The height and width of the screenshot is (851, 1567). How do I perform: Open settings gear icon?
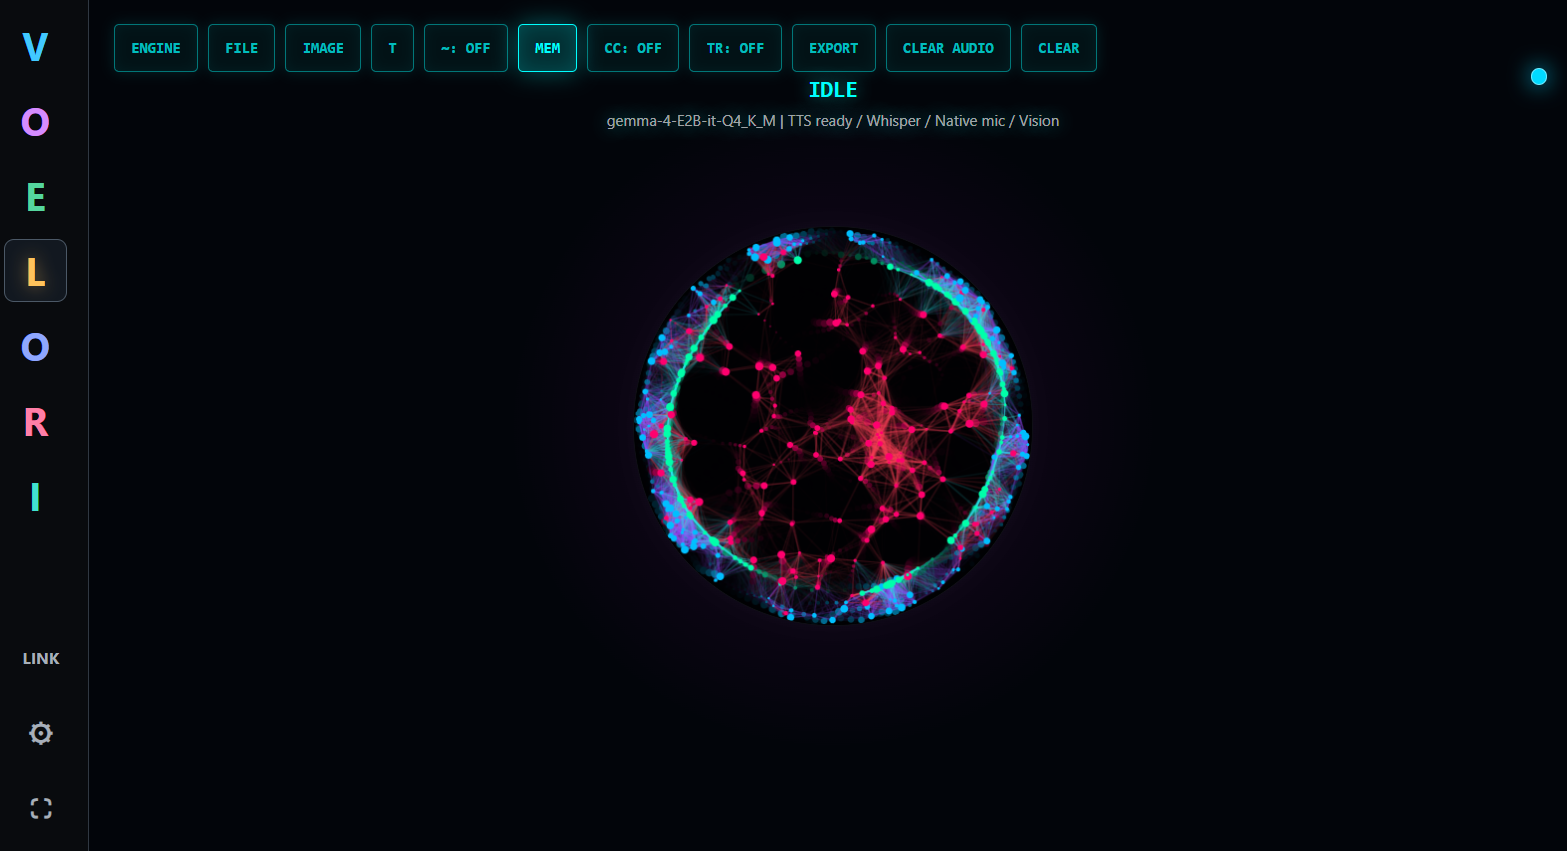coord(41,733)
